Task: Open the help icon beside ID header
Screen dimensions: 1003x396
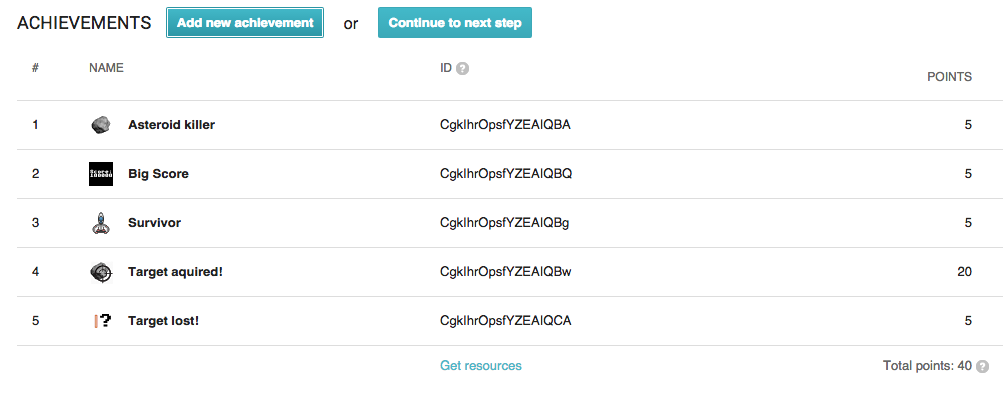Action: (x=462, y=68)
